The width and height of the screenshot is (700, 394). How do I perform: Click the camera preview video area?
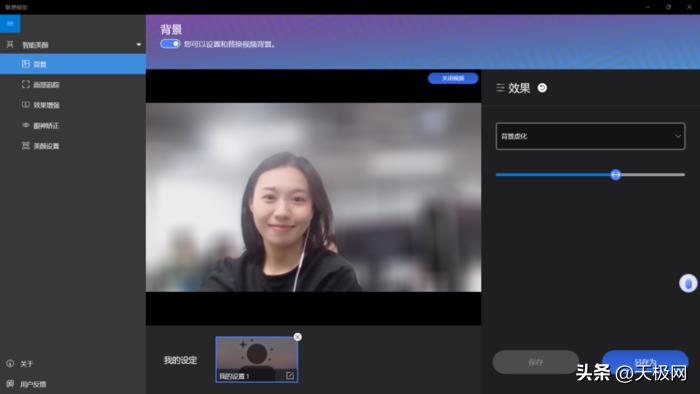click(313, 197)
